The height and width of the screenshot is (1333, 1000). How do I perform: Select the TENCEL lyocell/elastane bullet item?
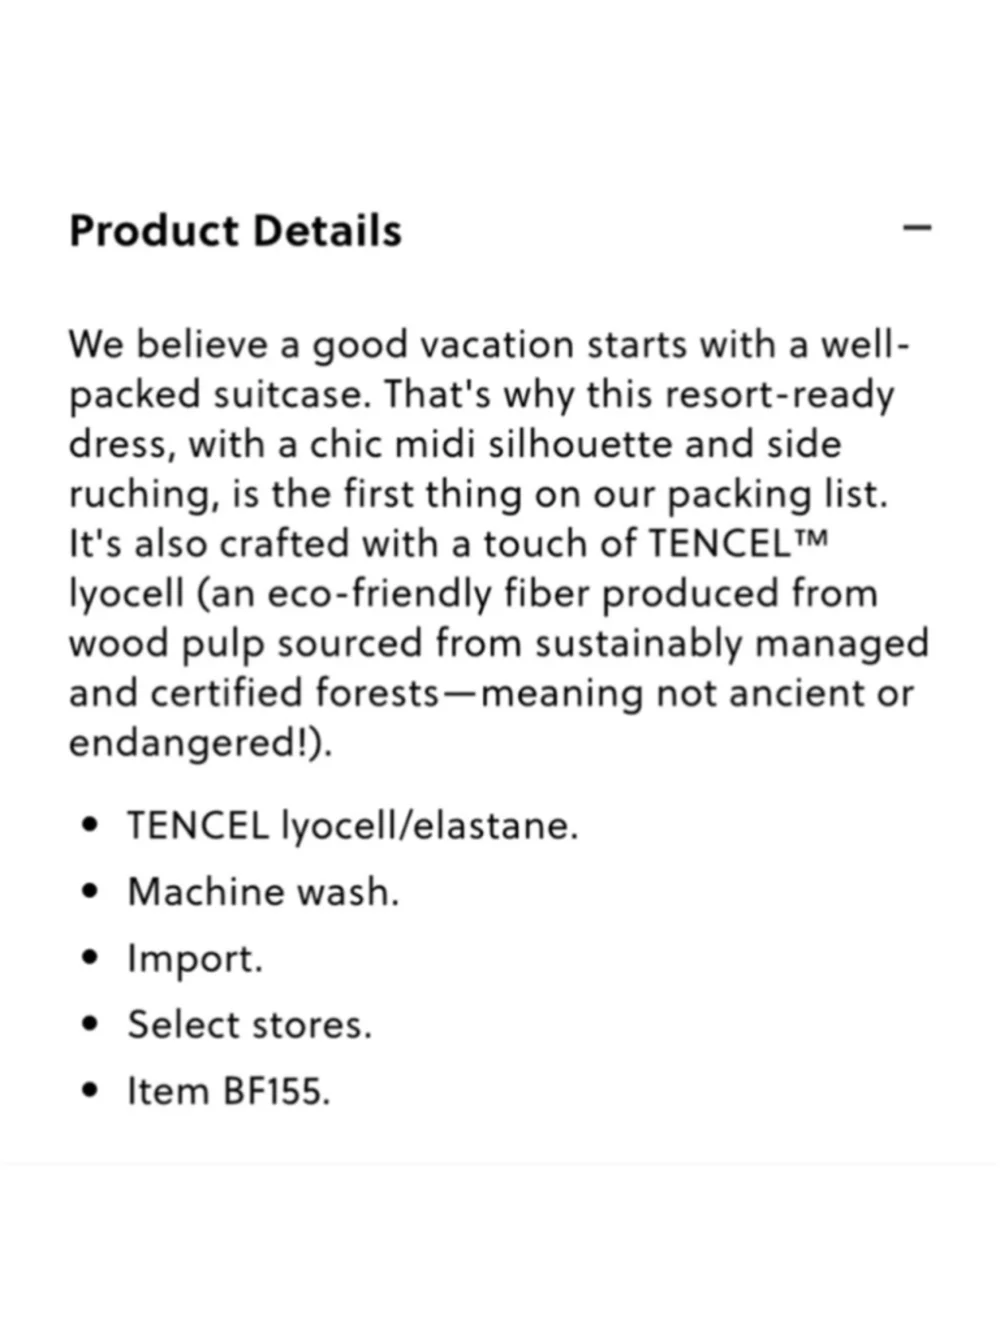tap(352, 826)
